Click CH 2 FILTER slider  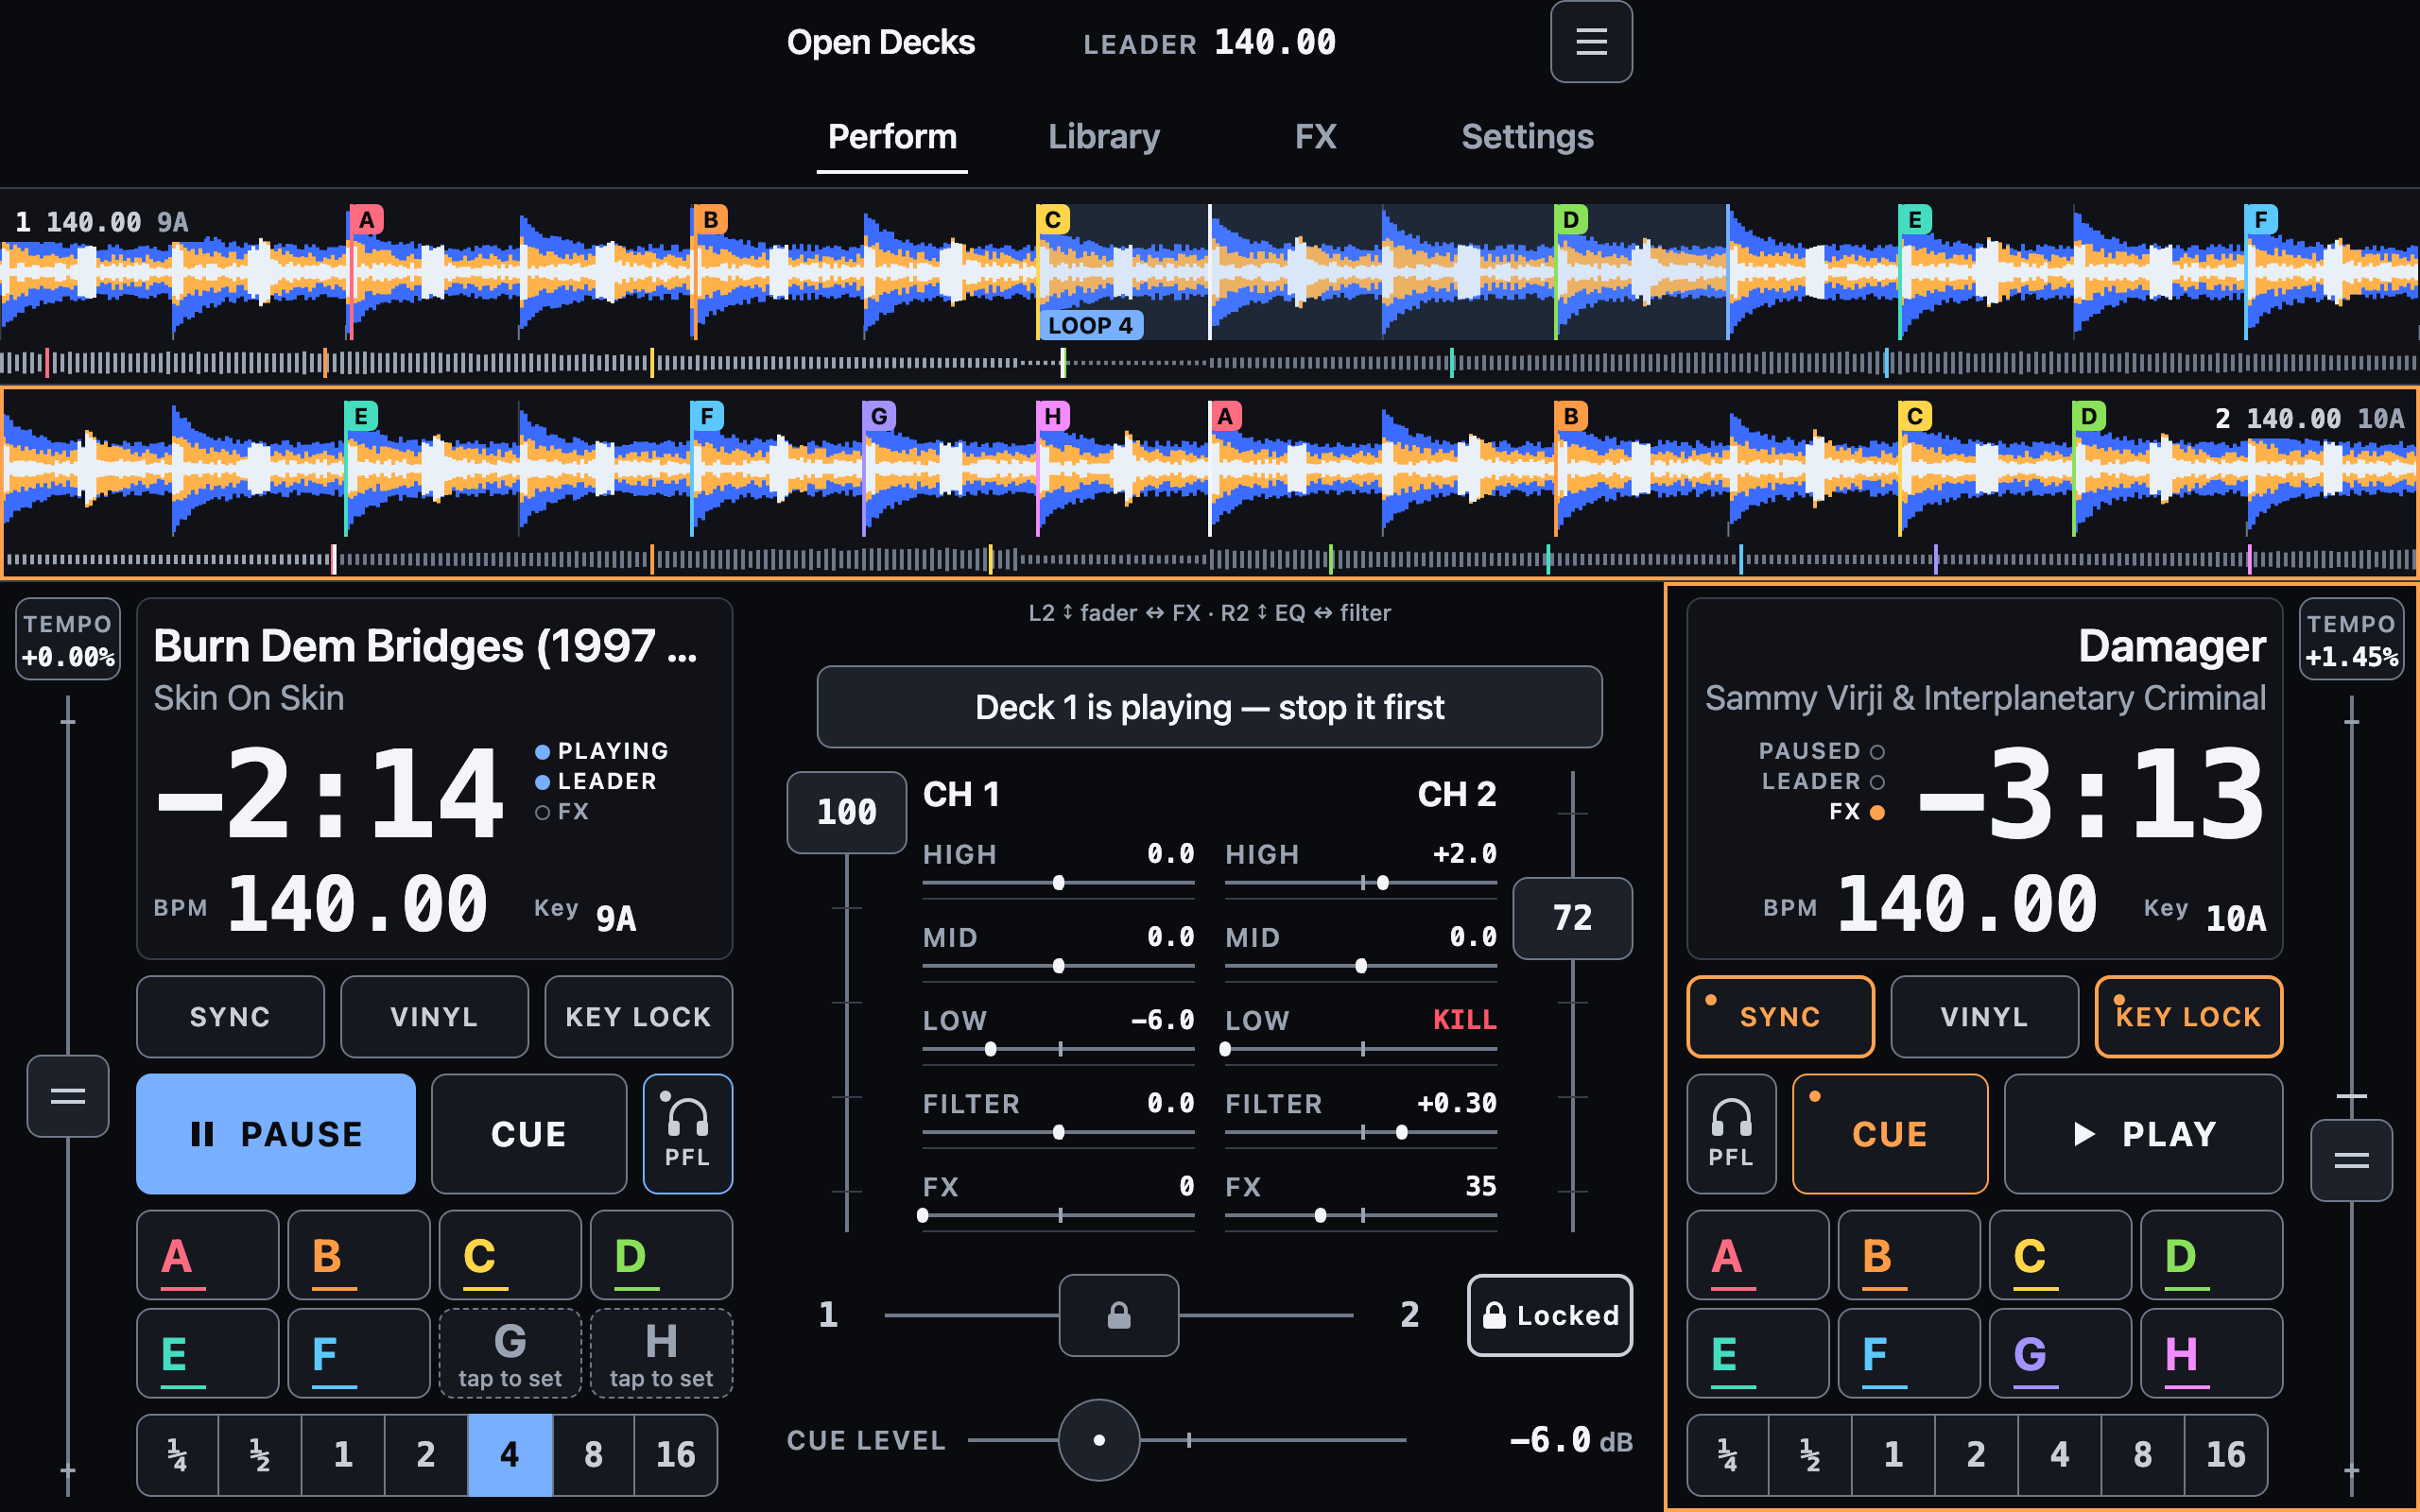tap(1360, 1132)
